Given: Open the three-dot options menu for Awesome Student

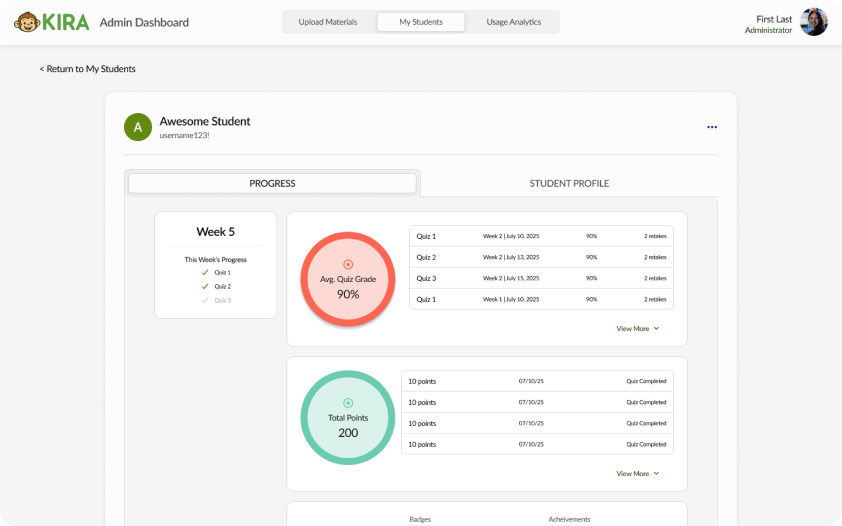Looking at the screenshot, I should (712, 127).
